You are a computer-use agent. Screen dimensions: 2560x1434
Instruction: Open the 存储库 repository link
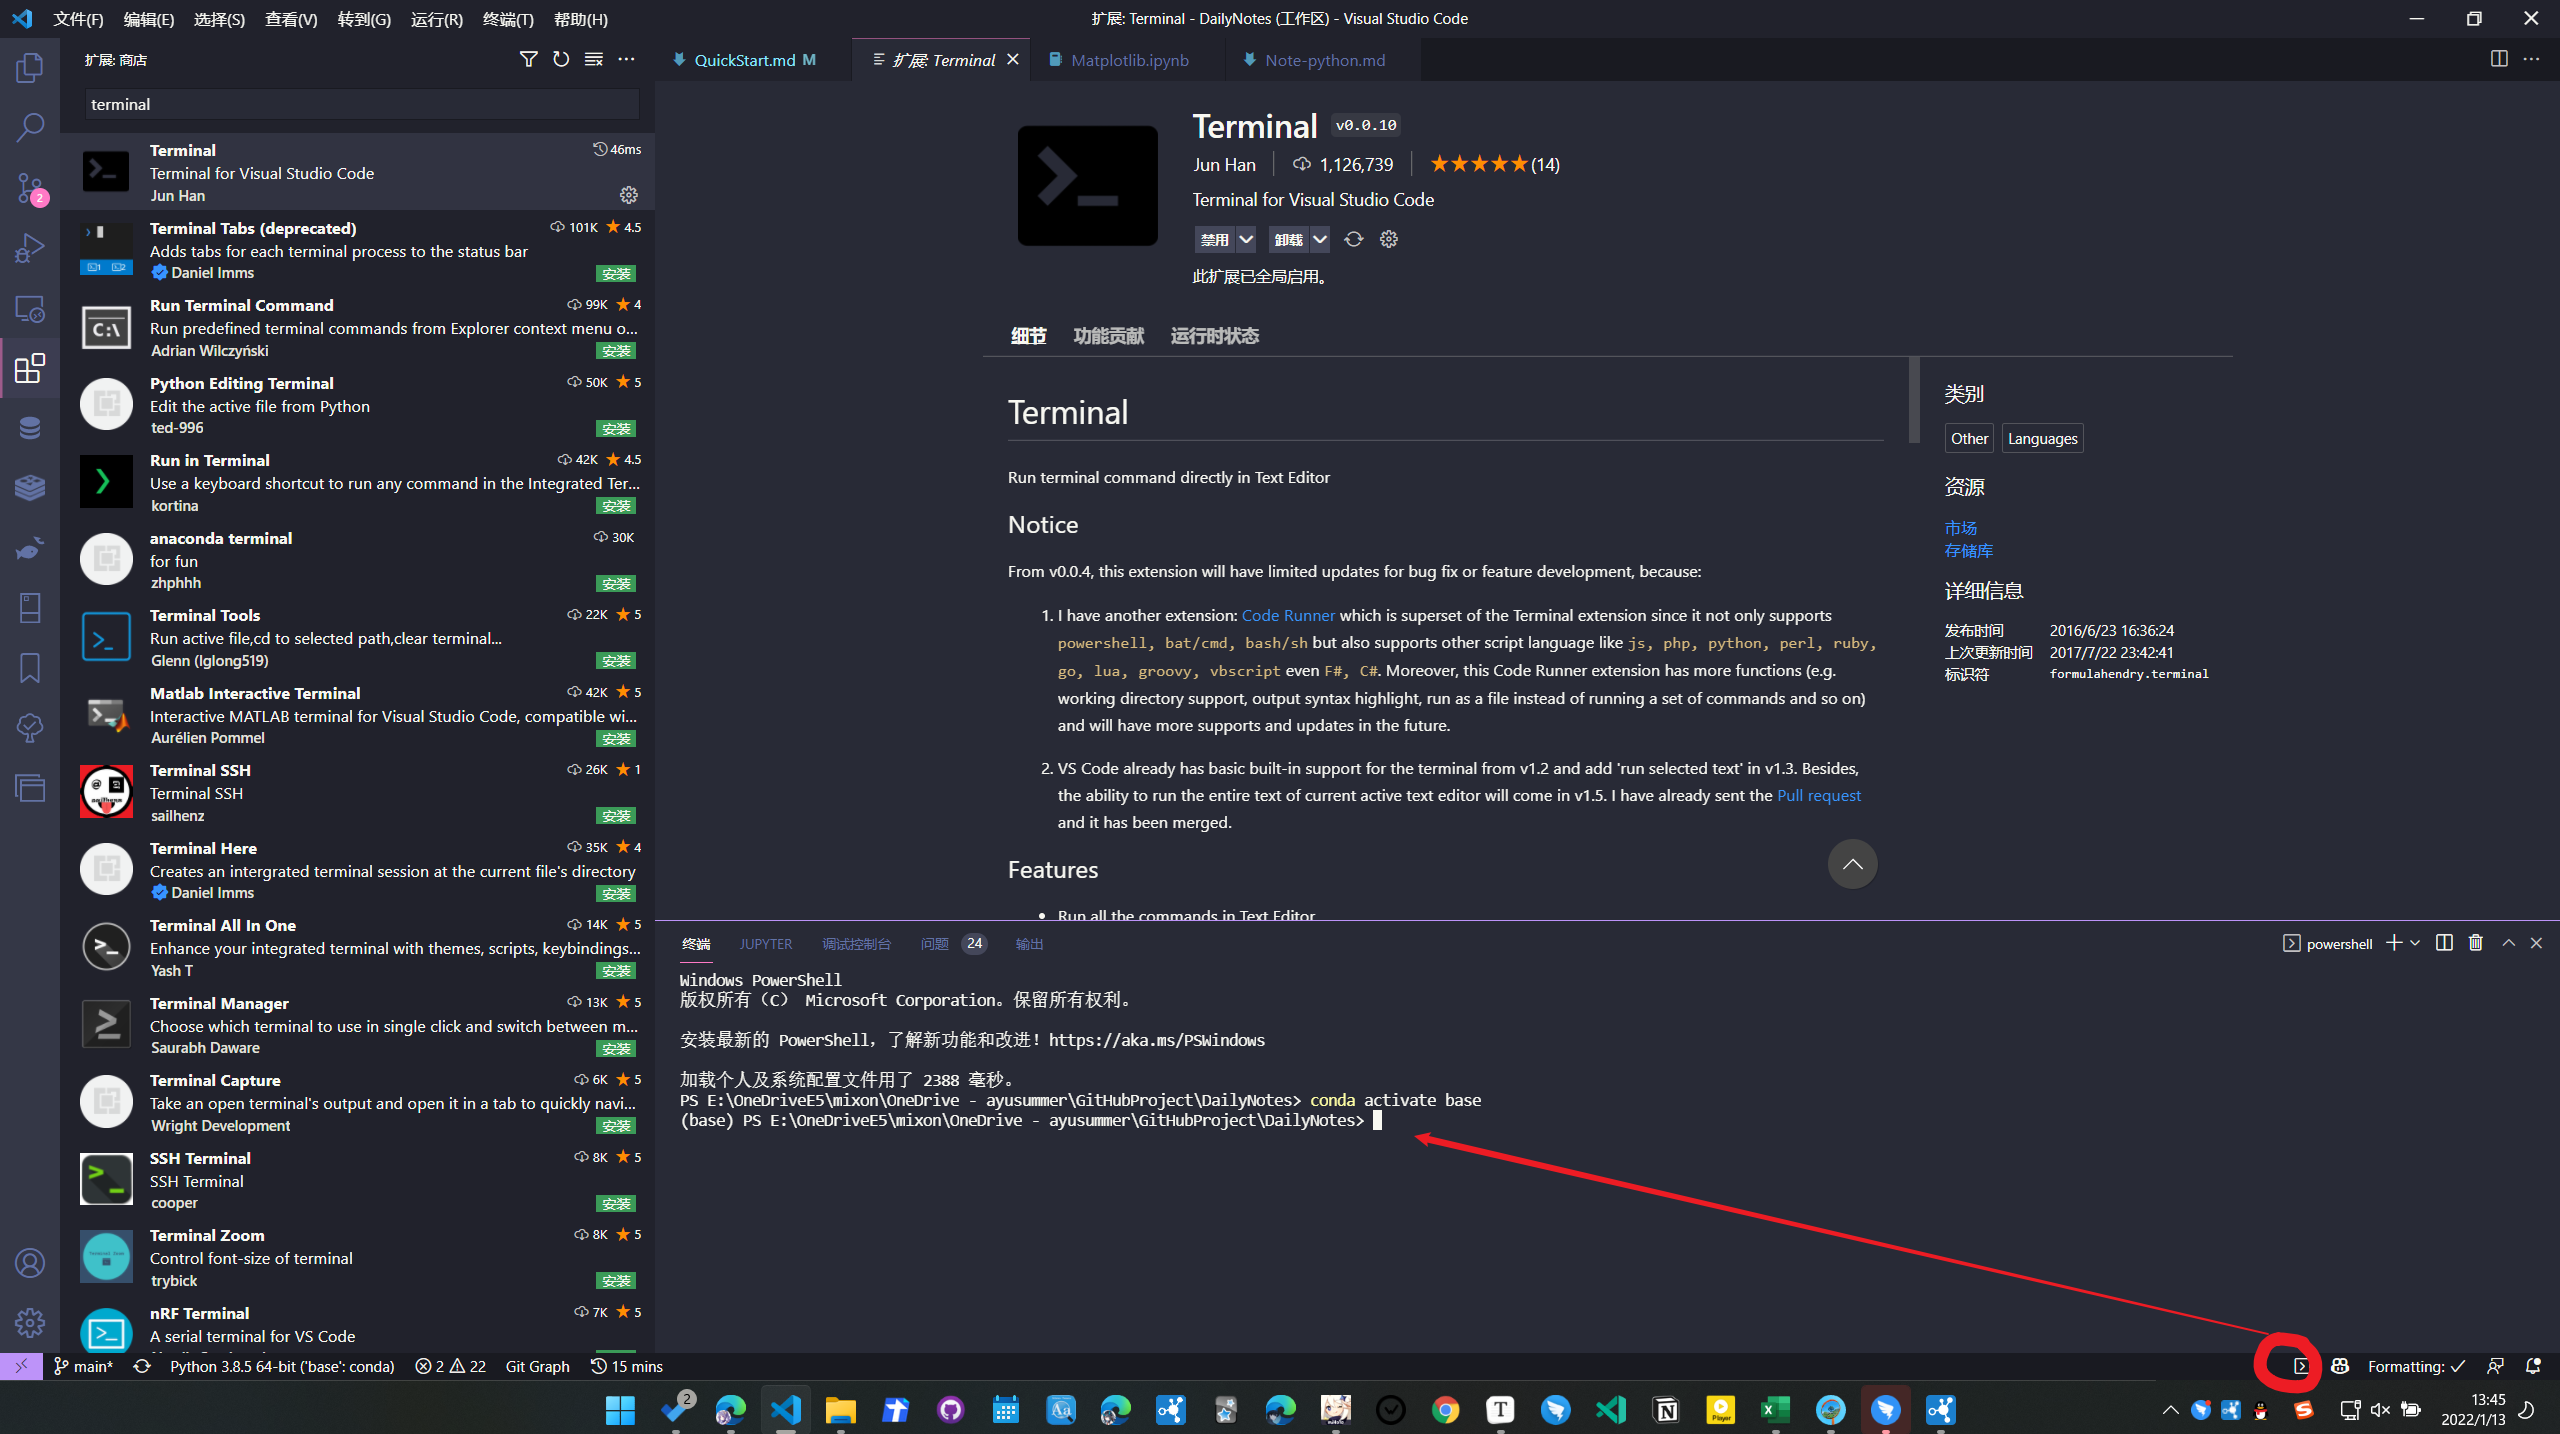click(1968, 551)
